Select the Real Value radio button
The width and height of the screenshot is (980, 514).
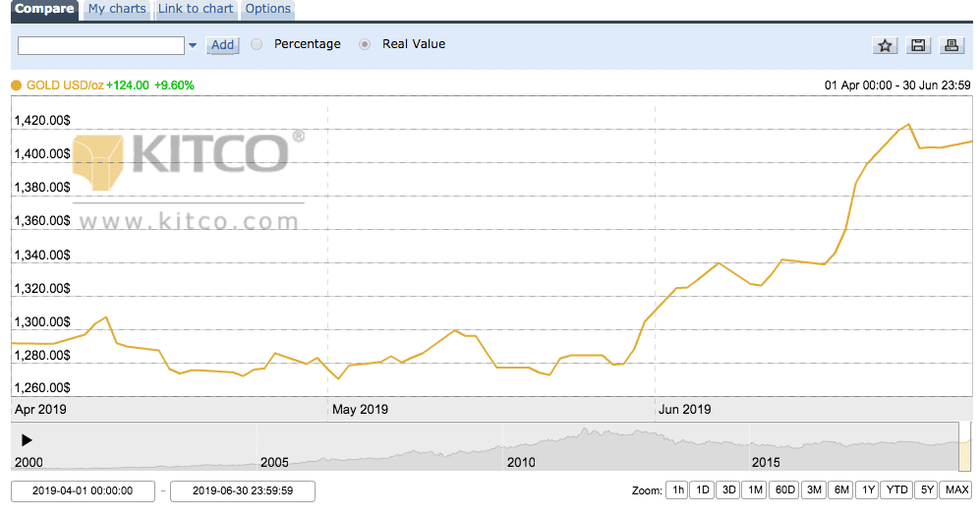(x=365, y=45)
